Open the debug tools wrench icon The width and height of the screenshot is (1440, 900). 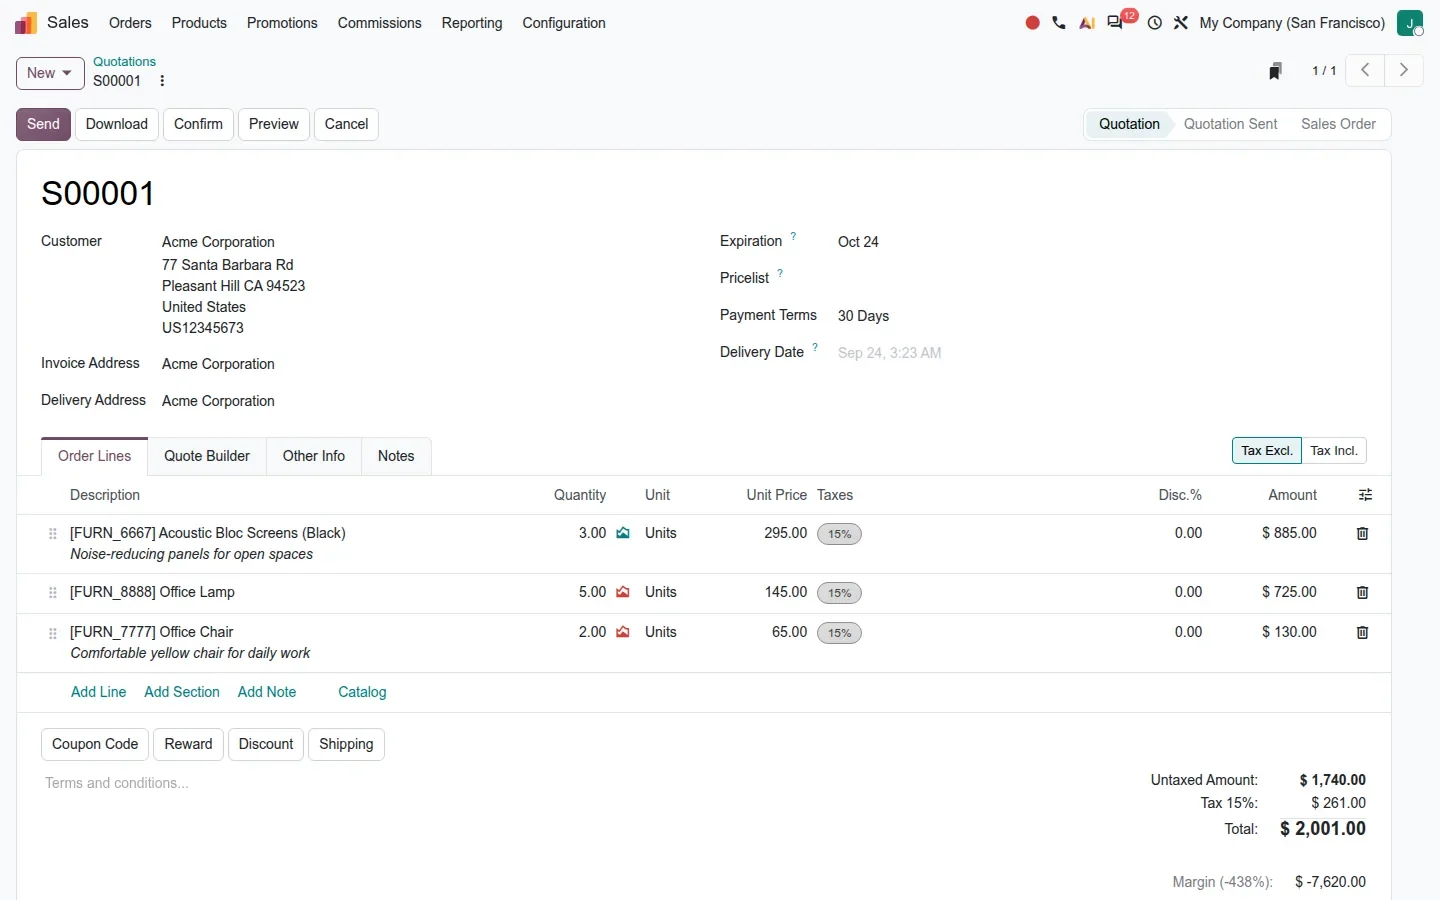1181,23
